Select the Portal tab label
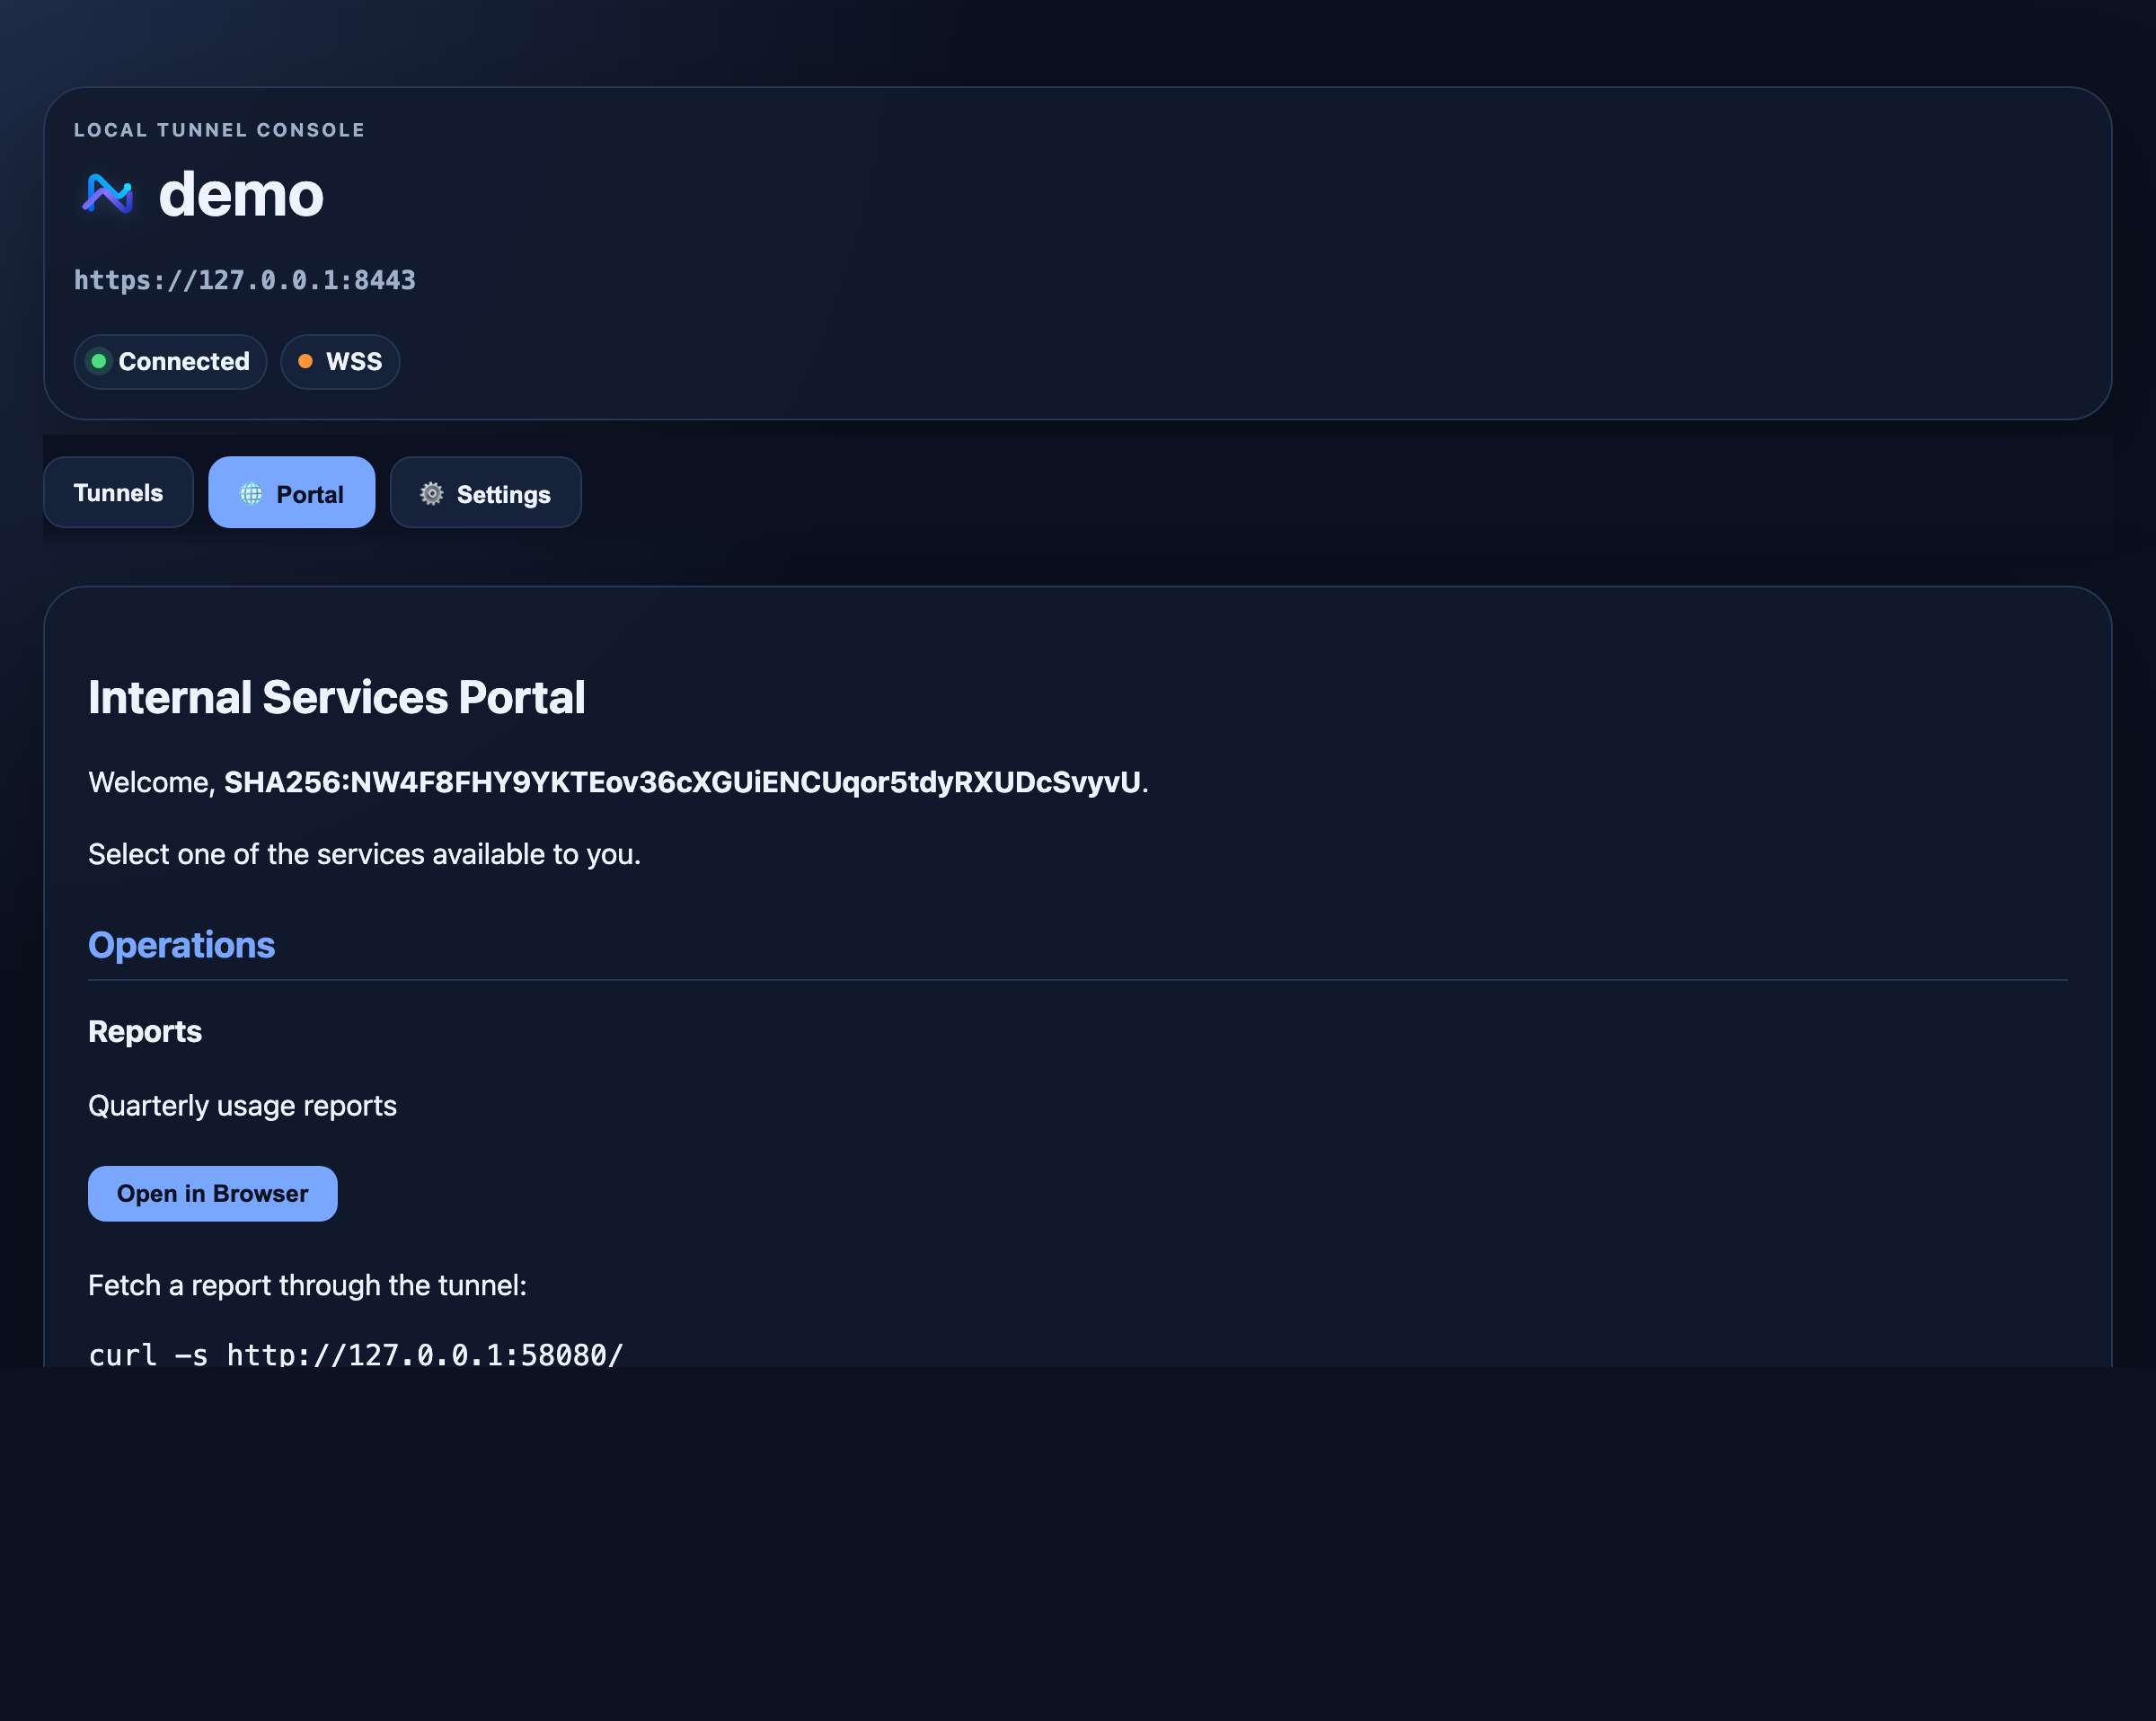 point(310,495)
